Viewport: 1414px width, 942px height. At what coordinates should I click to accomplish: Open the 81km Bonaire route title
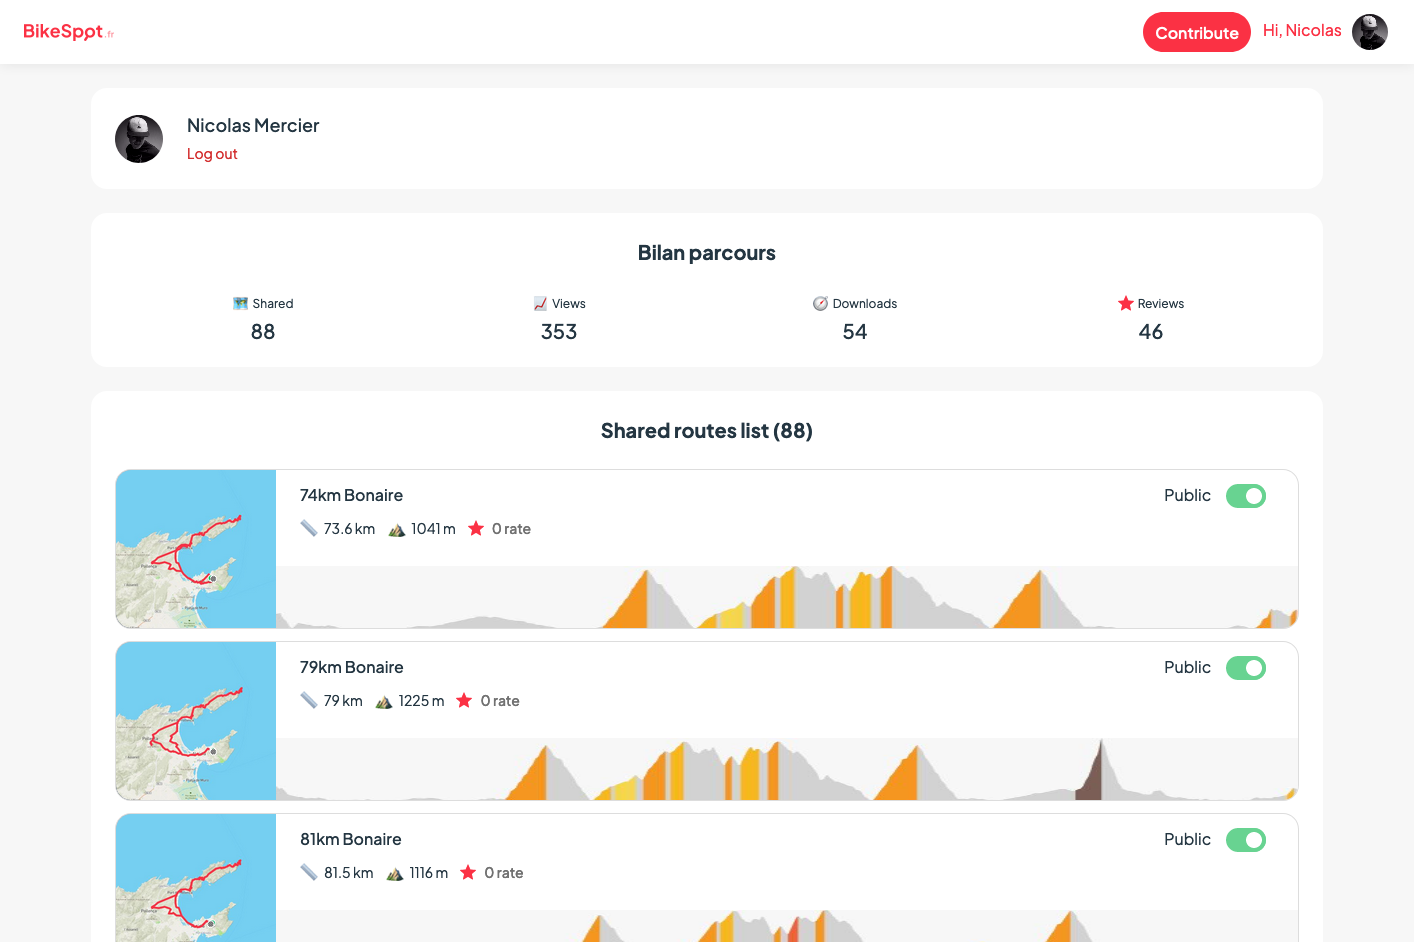pos(350,839)
